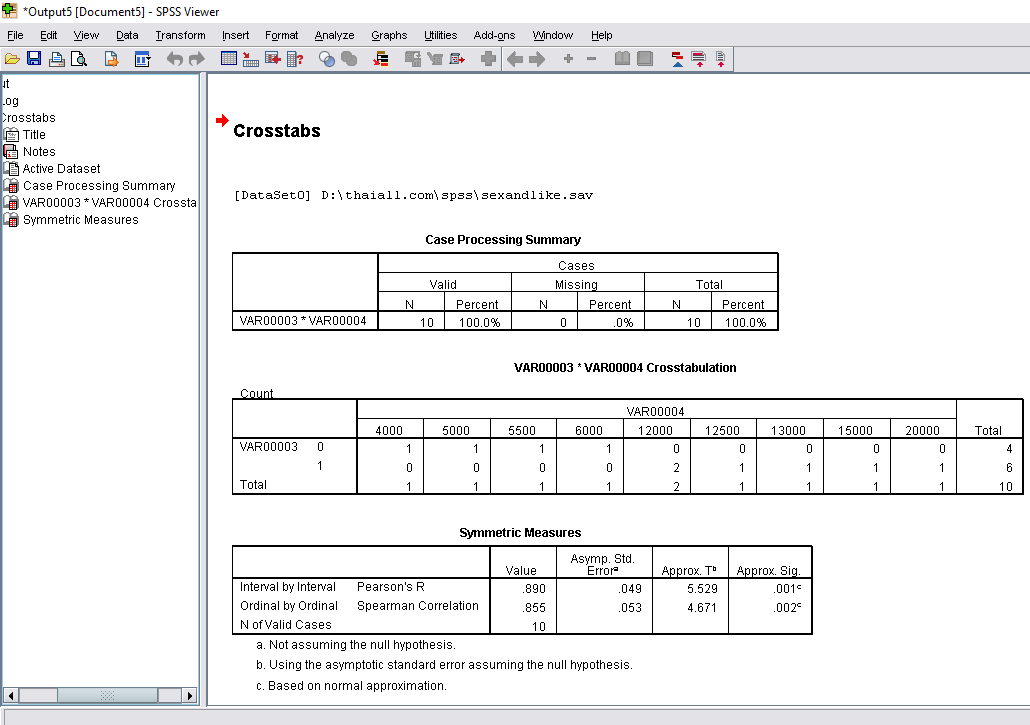Select Symmetric Measures in the outline pane
1030x725 pixels.
[x=80, y=220]
